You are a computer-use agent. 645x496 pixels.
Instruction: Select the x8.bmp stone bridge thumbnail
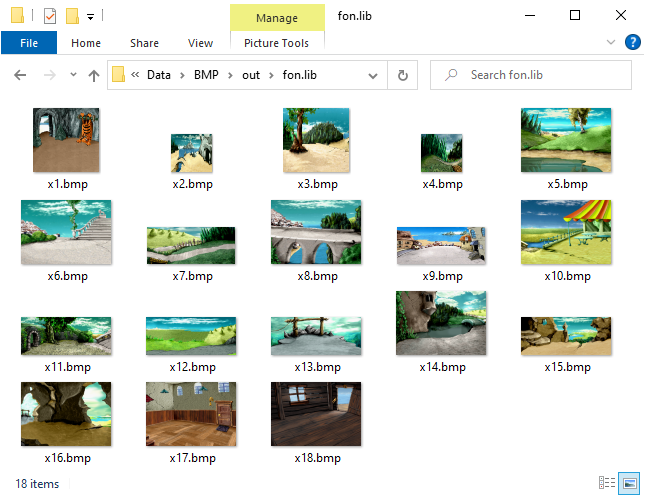(316, 232)
